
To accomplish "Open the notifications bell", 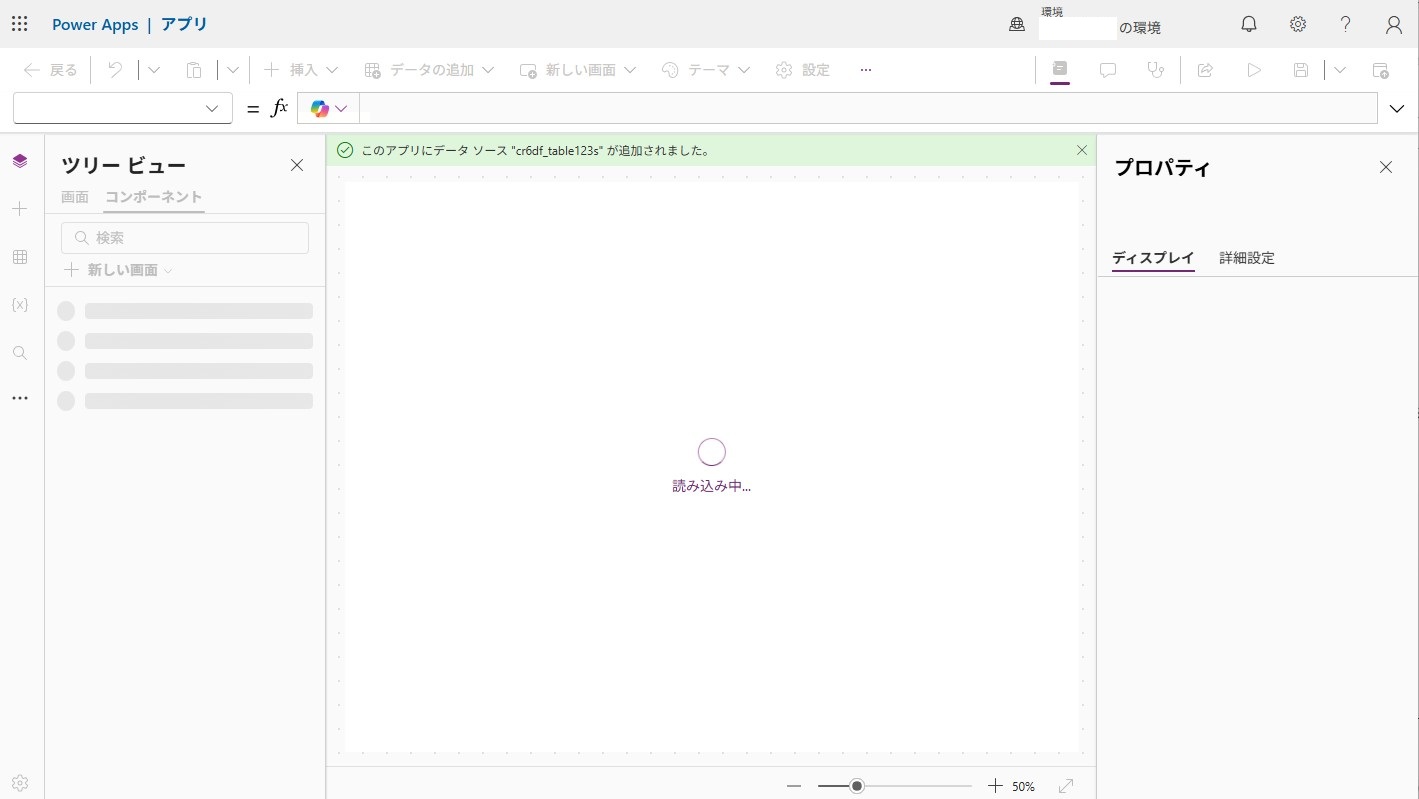I will point(1249,24).
